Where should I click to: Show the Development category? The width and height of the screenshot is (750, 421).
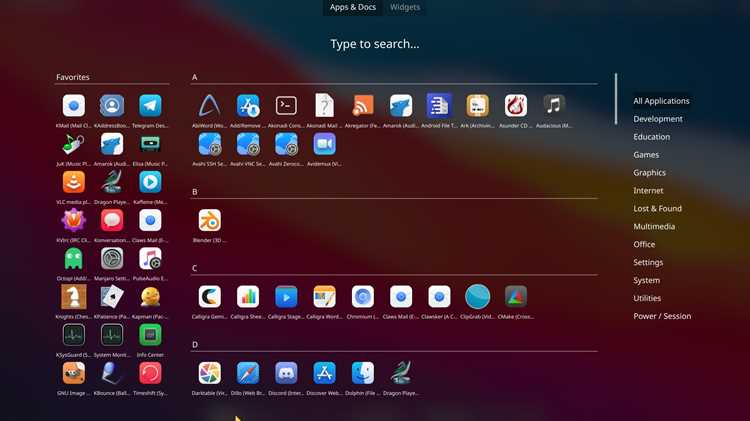click(x=658, y=119)
